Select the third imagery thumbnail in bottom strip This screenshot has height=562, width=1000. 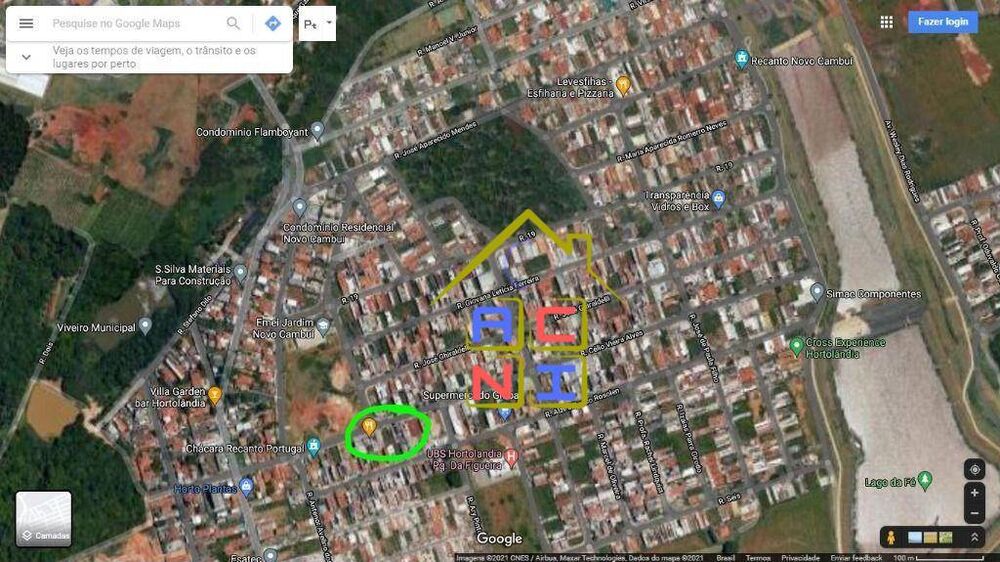[x=946, y=538]
